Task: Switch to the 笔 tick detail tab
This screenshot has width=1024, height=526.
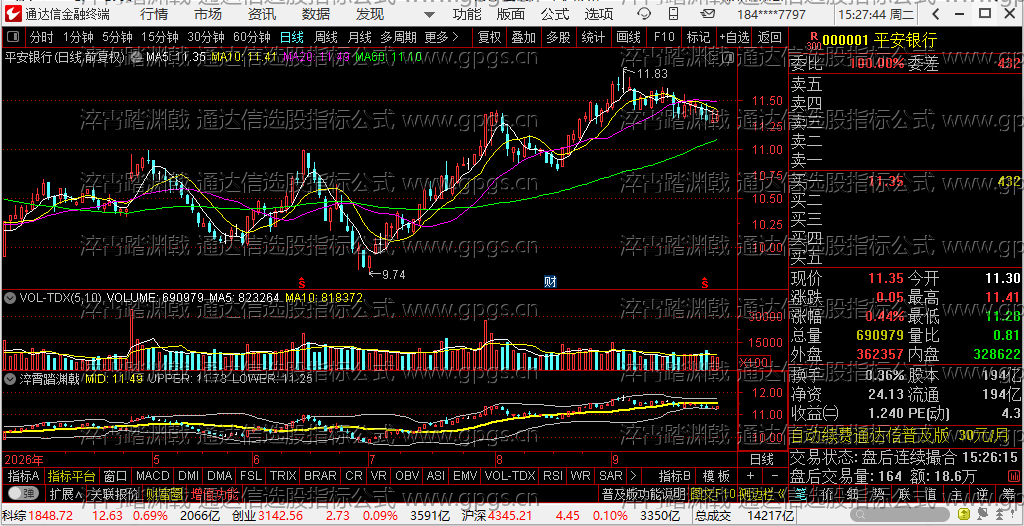Action: [803, 494]
